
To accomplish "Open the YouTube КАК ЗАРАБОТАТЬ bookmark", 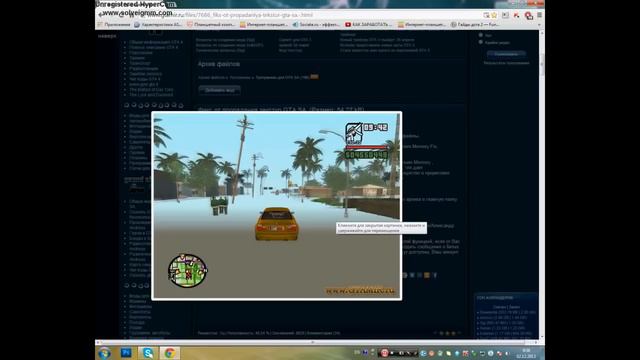I will [x=369, y=25].
